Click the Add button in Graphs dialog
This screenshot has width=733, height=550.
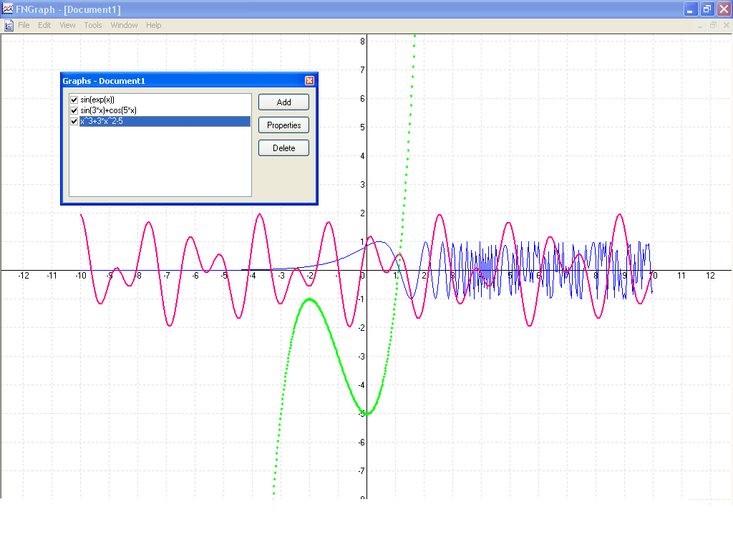point(284,102)
